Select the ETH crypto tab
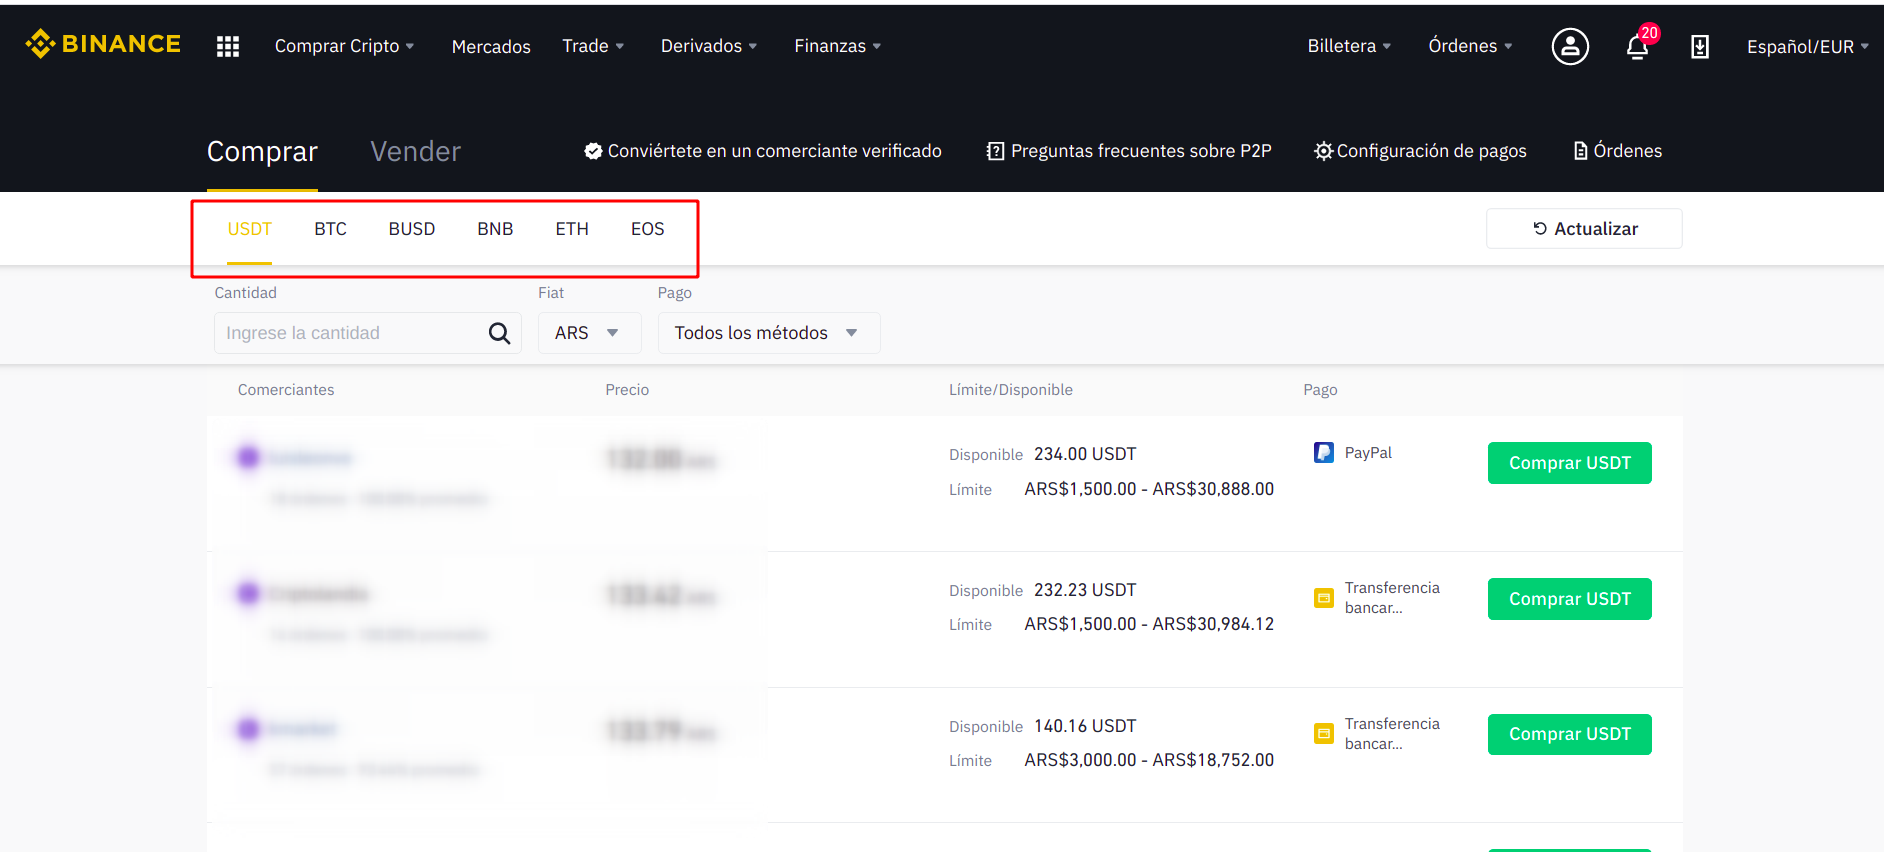The height and width of the screenshot is (852, 1884). [x=572, y=229]
